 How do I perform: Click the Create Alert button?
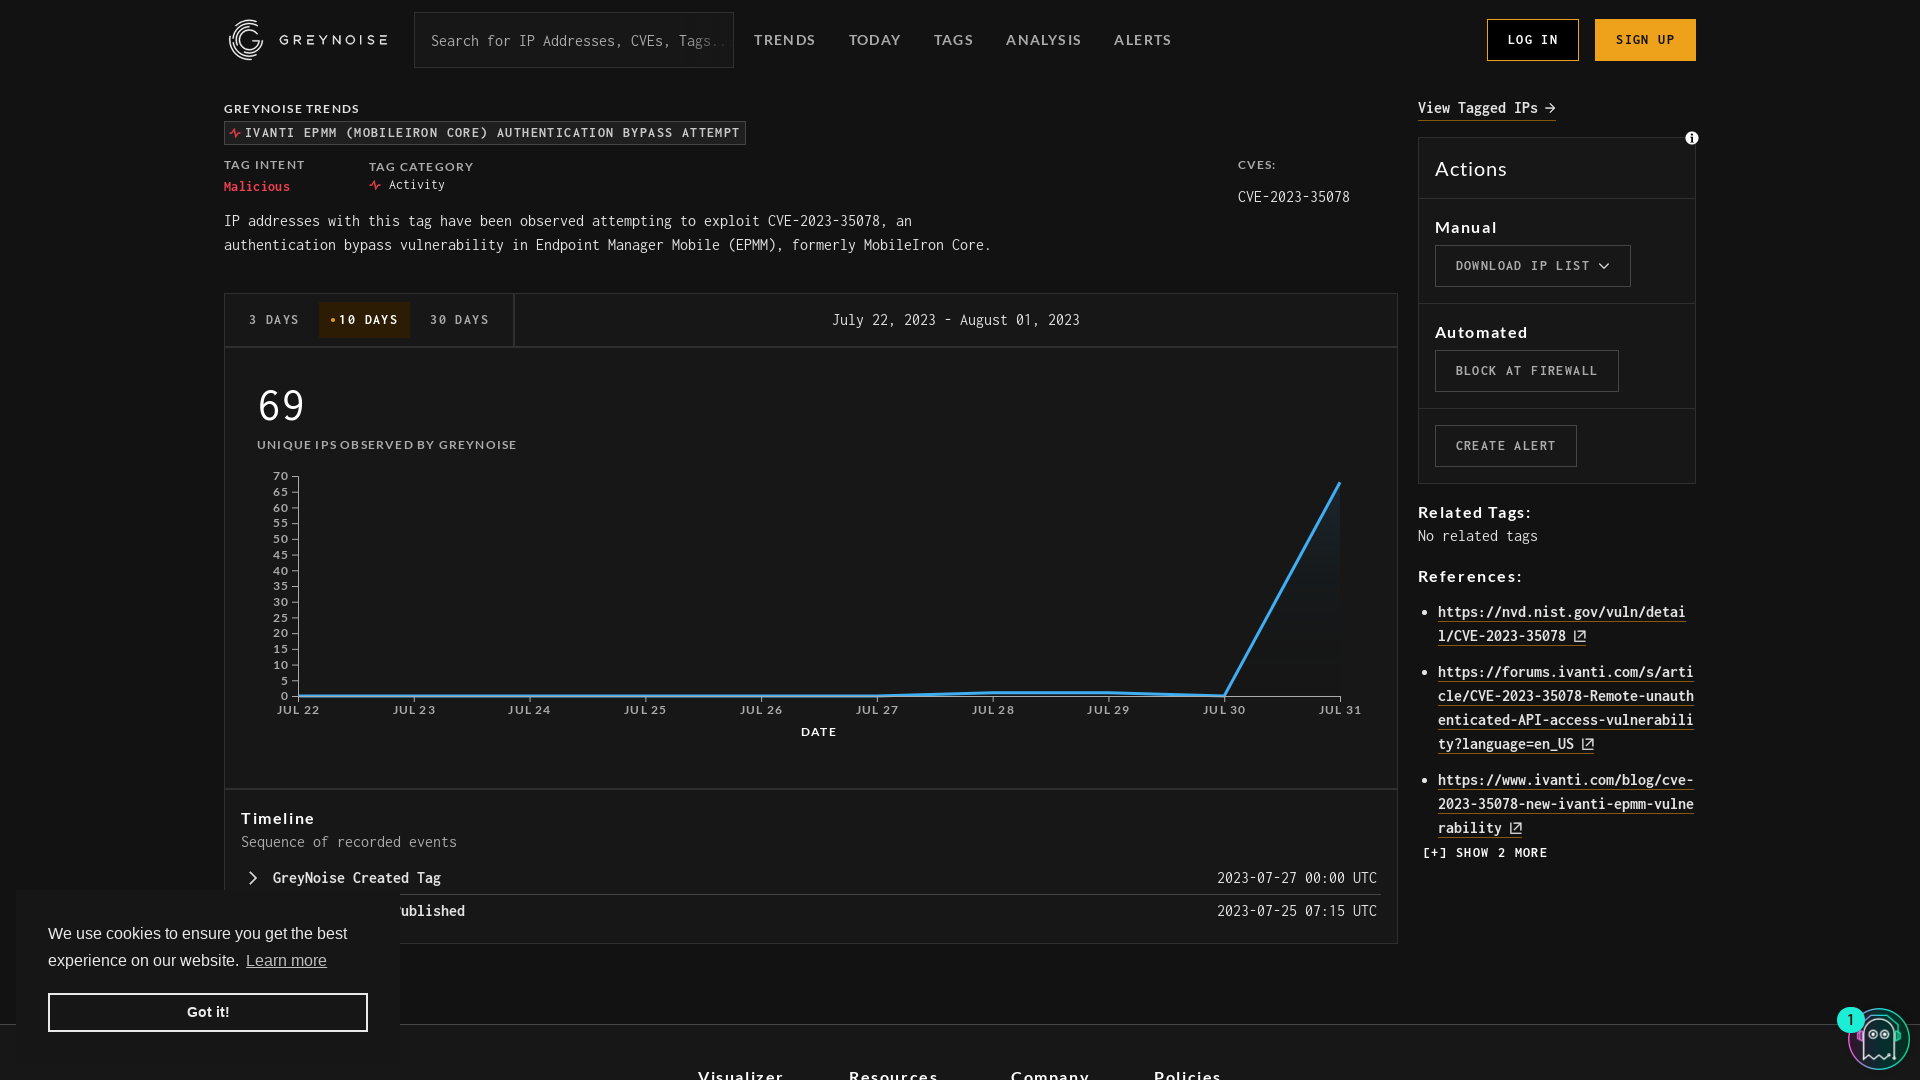1505,446
